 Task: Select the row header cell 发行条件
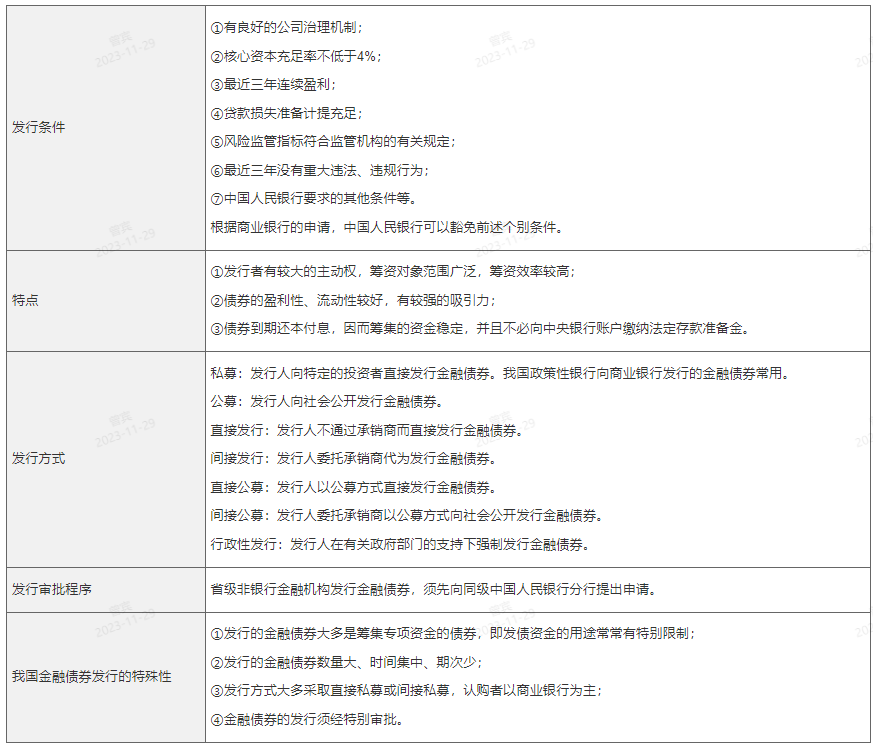coord(106,128)
